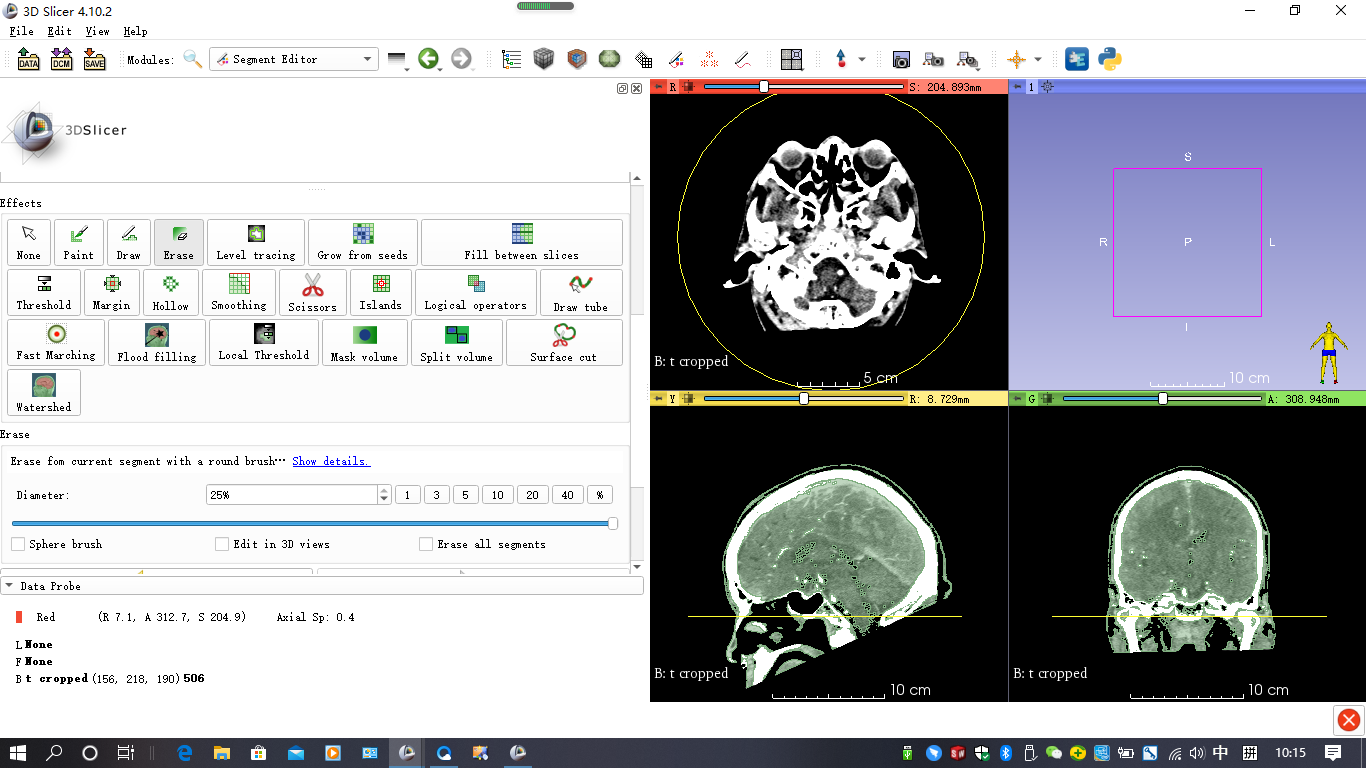This screenshot has width=1366, height=768.
Task: Select the Hollow effect
Action: pos(171,292)
